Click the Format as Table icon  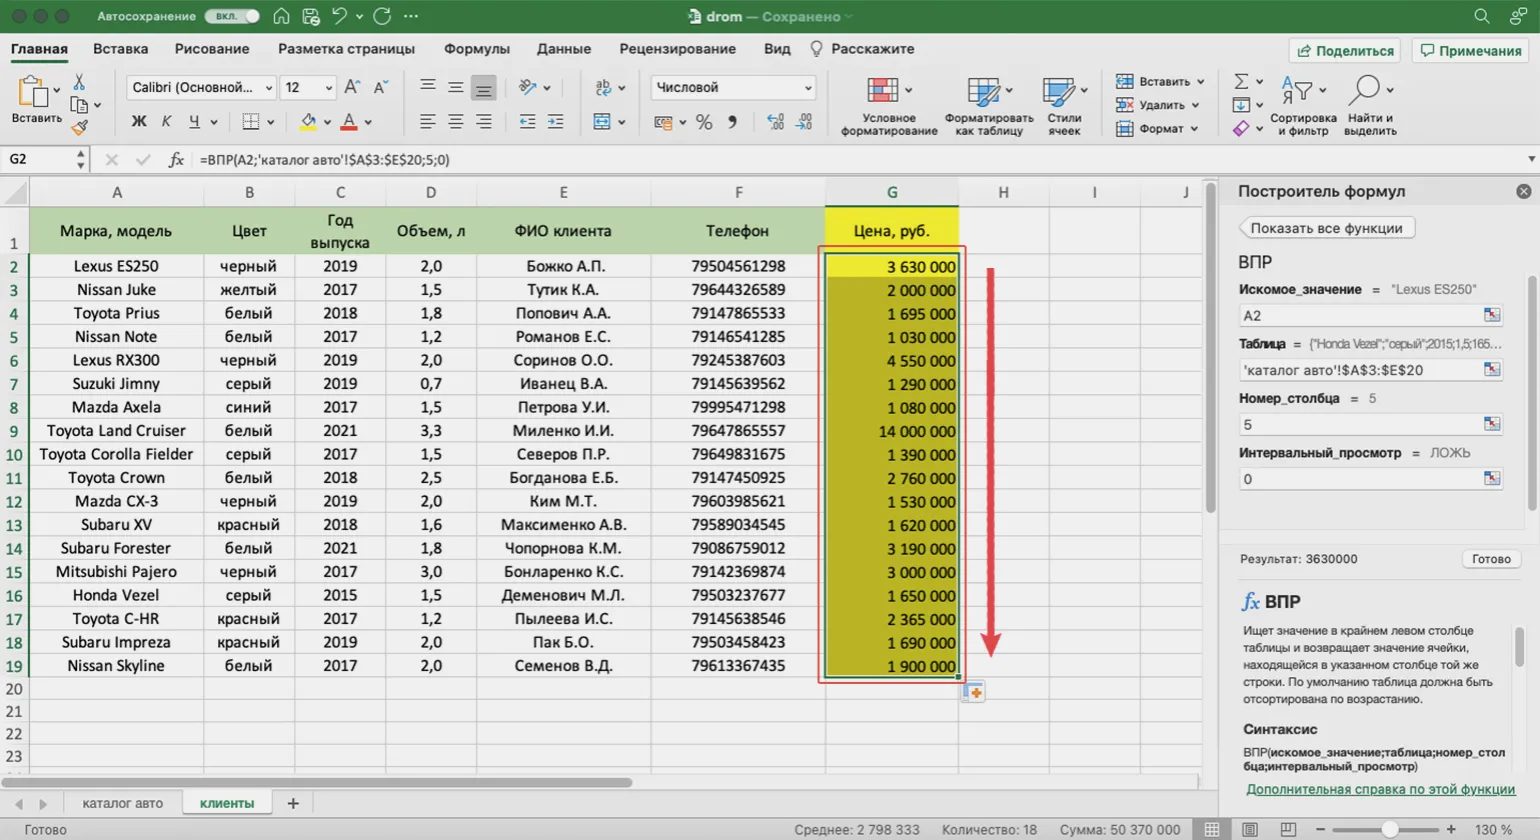983,92
